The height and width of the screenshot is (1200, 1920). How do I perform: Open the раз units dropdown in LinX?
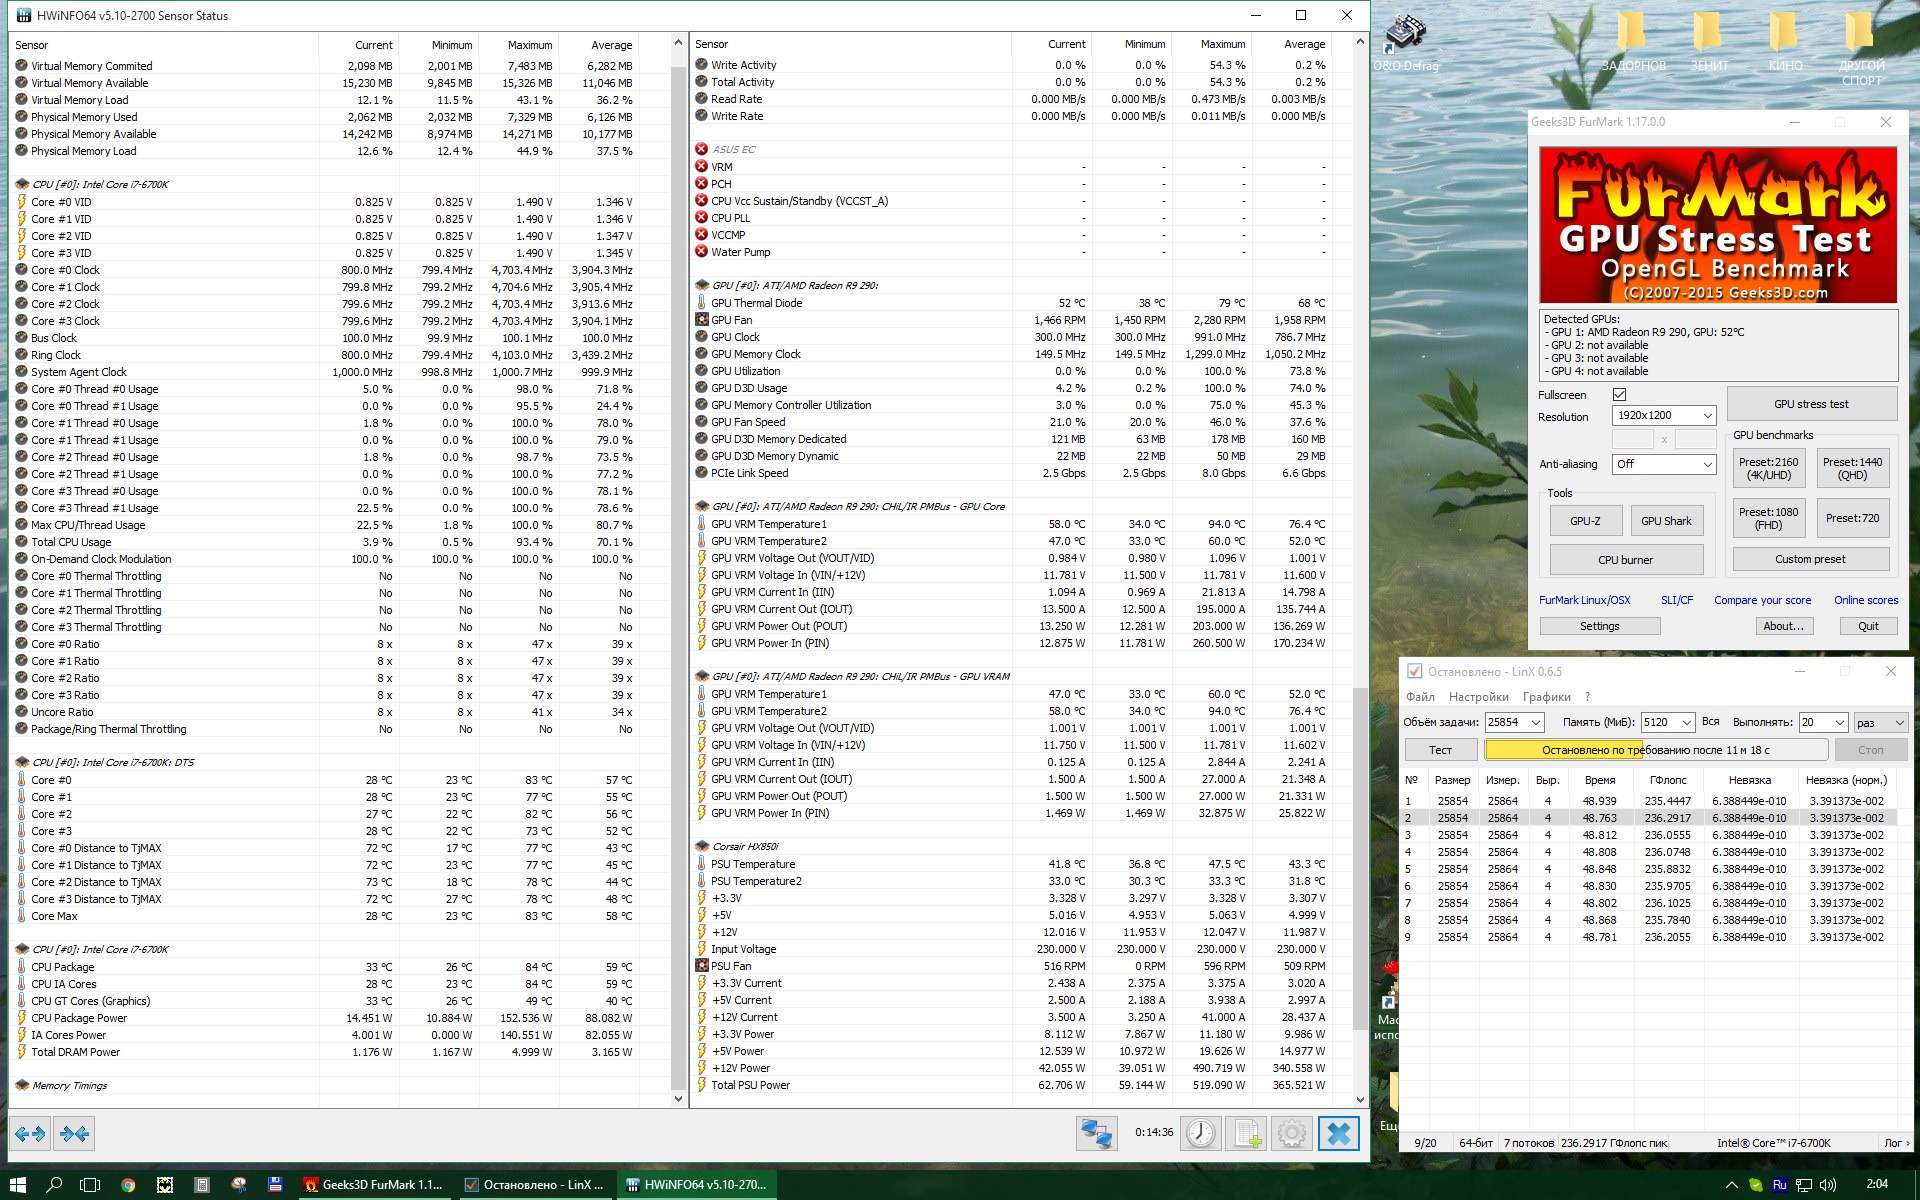(x=1880, y=722)
